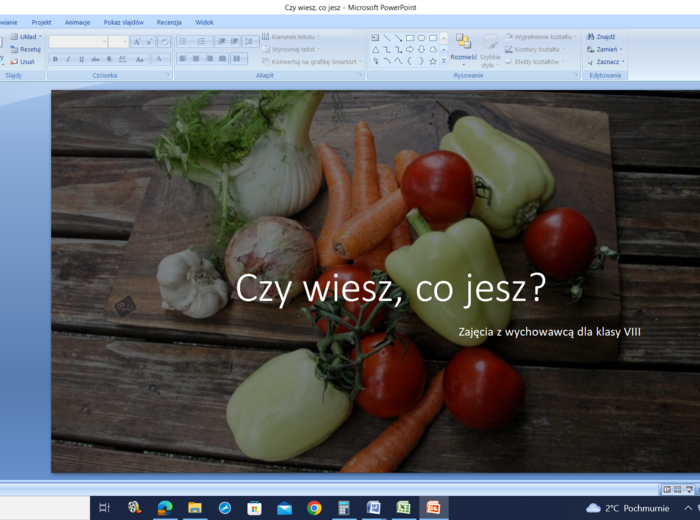700x520 pixels.
Task: Decrease font size with smaller A
Action: click(x=150, y=42)
